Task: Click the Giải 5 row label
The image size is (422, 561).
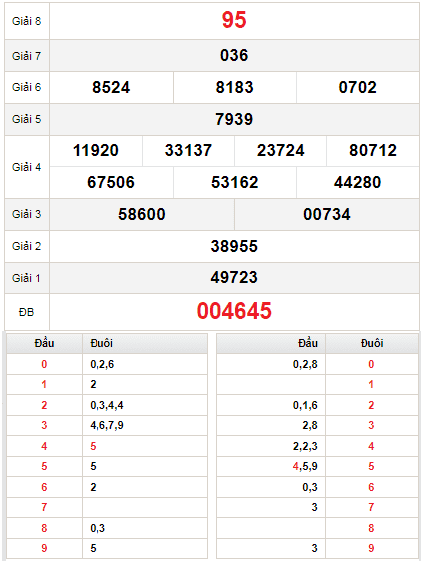Action: pos(26,119)
